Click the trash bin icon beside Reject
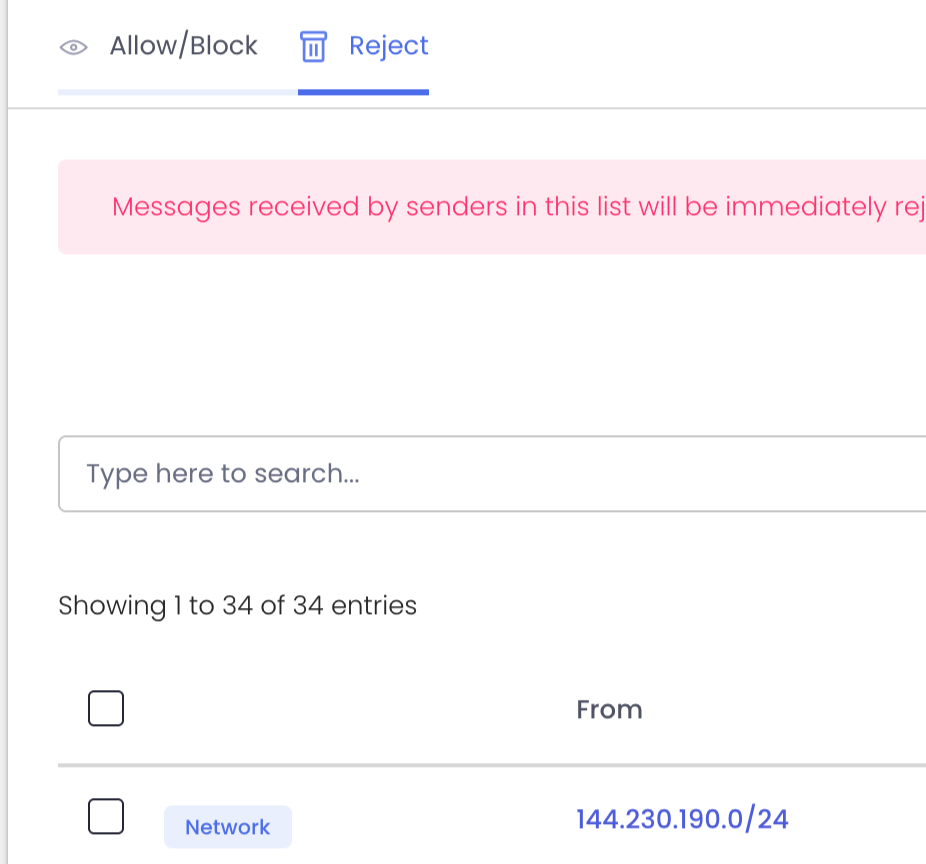 point(313,46)
